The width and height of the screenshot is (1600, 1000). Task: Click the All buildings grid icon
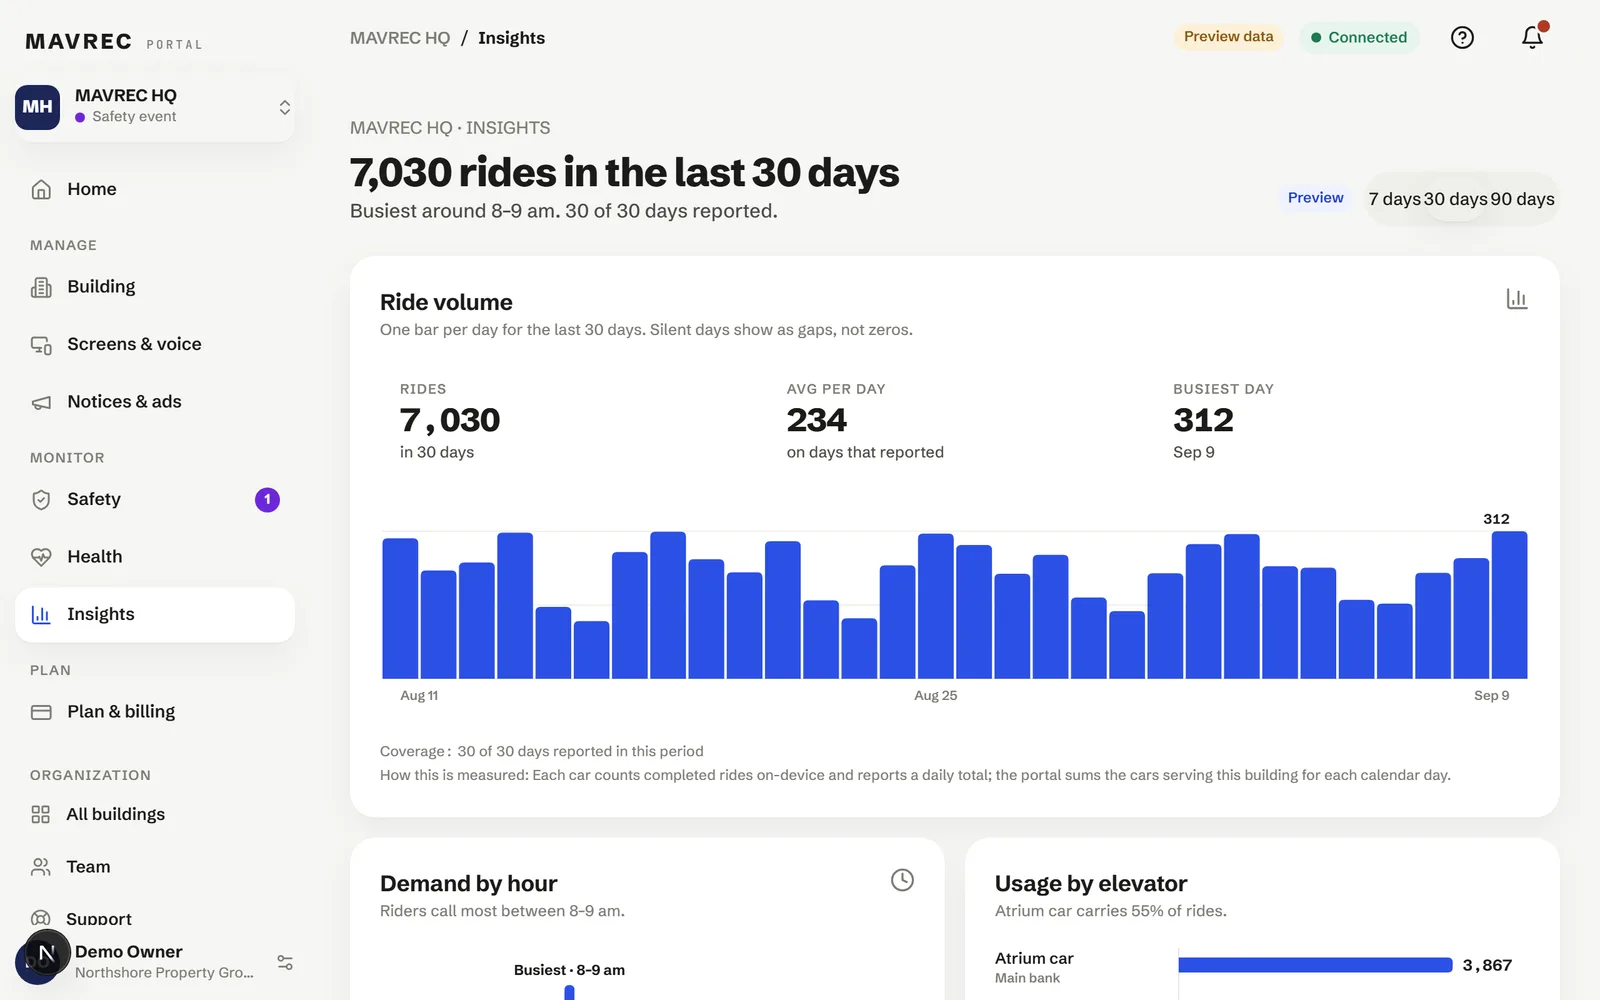[40, 814]
